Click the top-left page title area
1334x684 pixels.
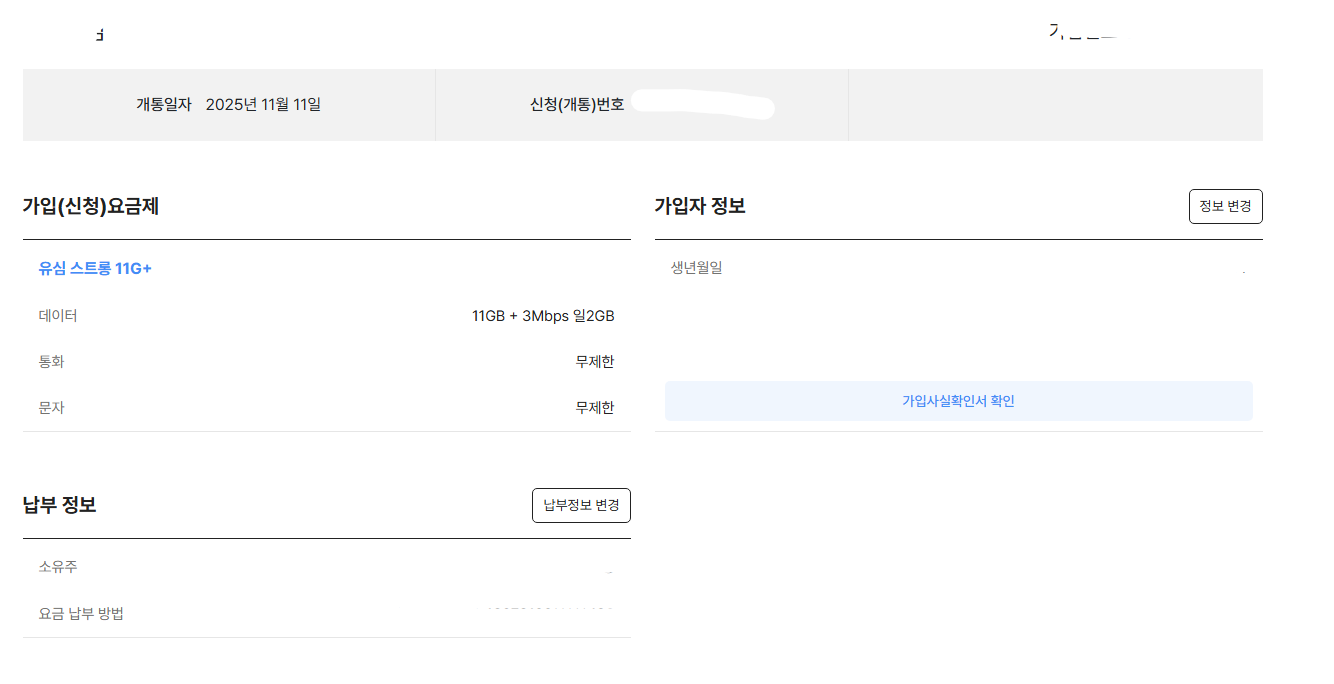100,32
